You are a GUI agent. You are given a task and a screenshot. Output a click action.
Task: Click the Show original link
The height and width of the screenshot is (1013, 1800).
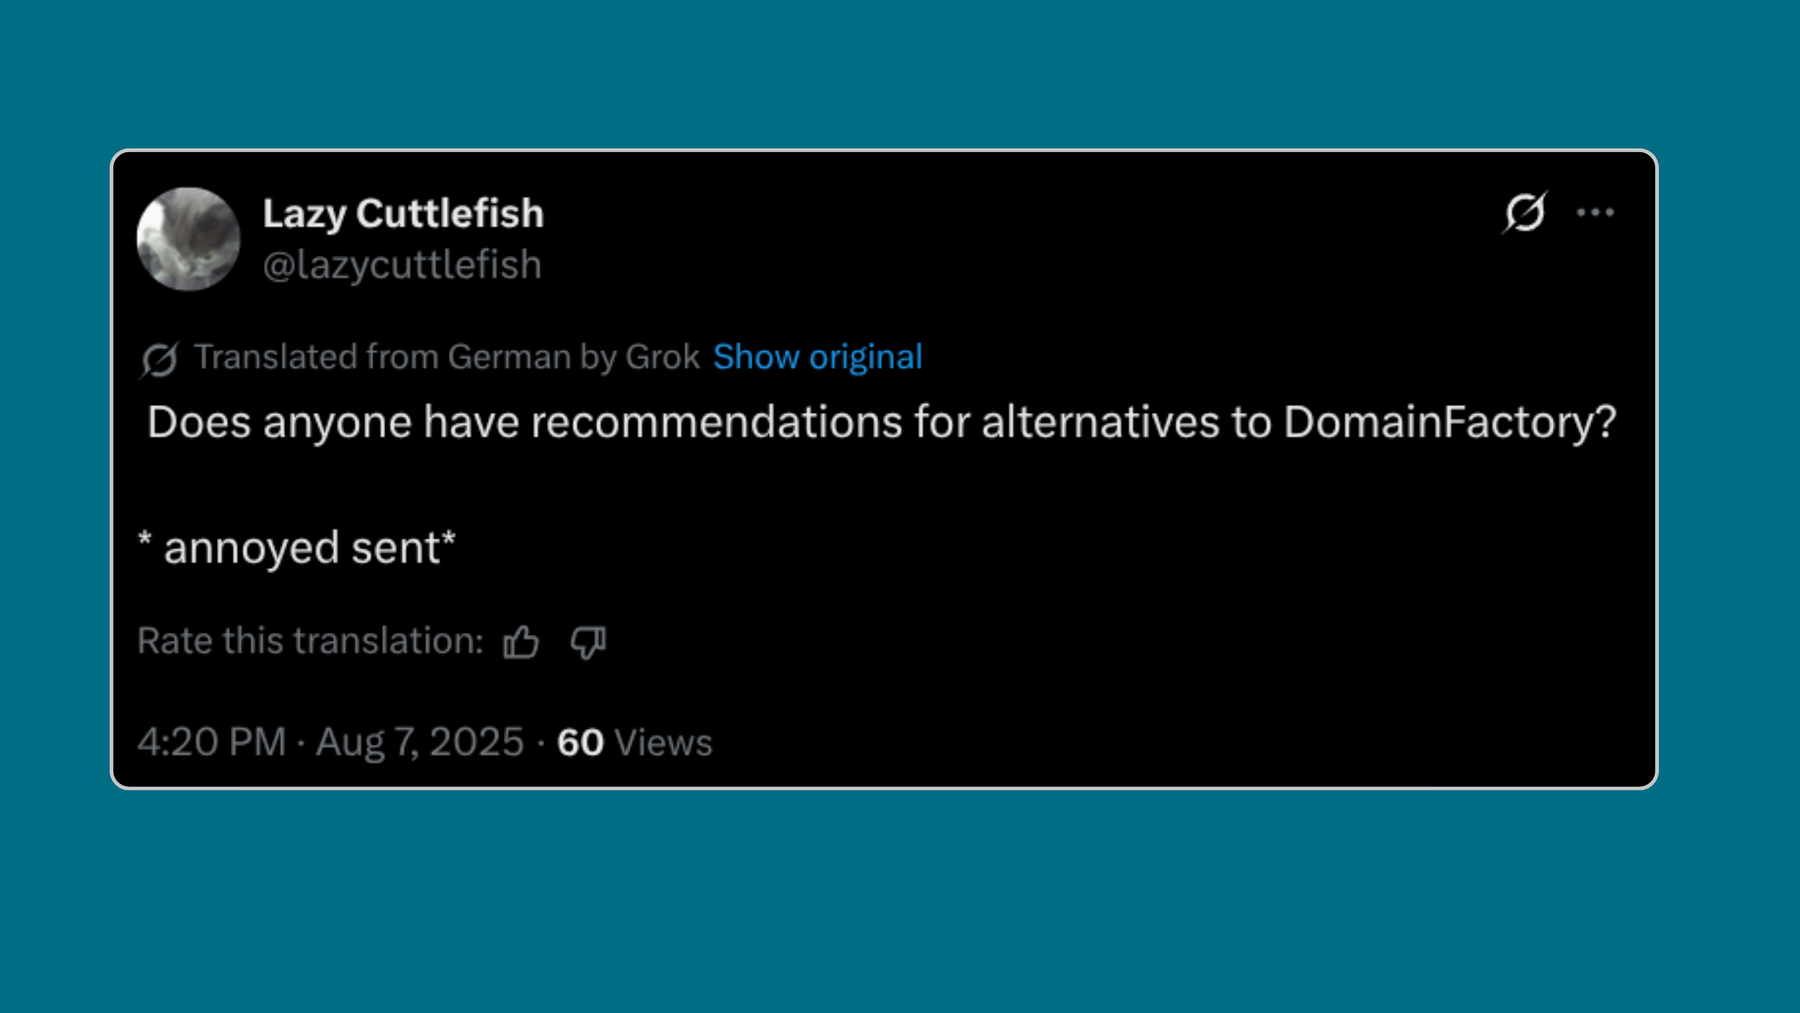(817, 357)
